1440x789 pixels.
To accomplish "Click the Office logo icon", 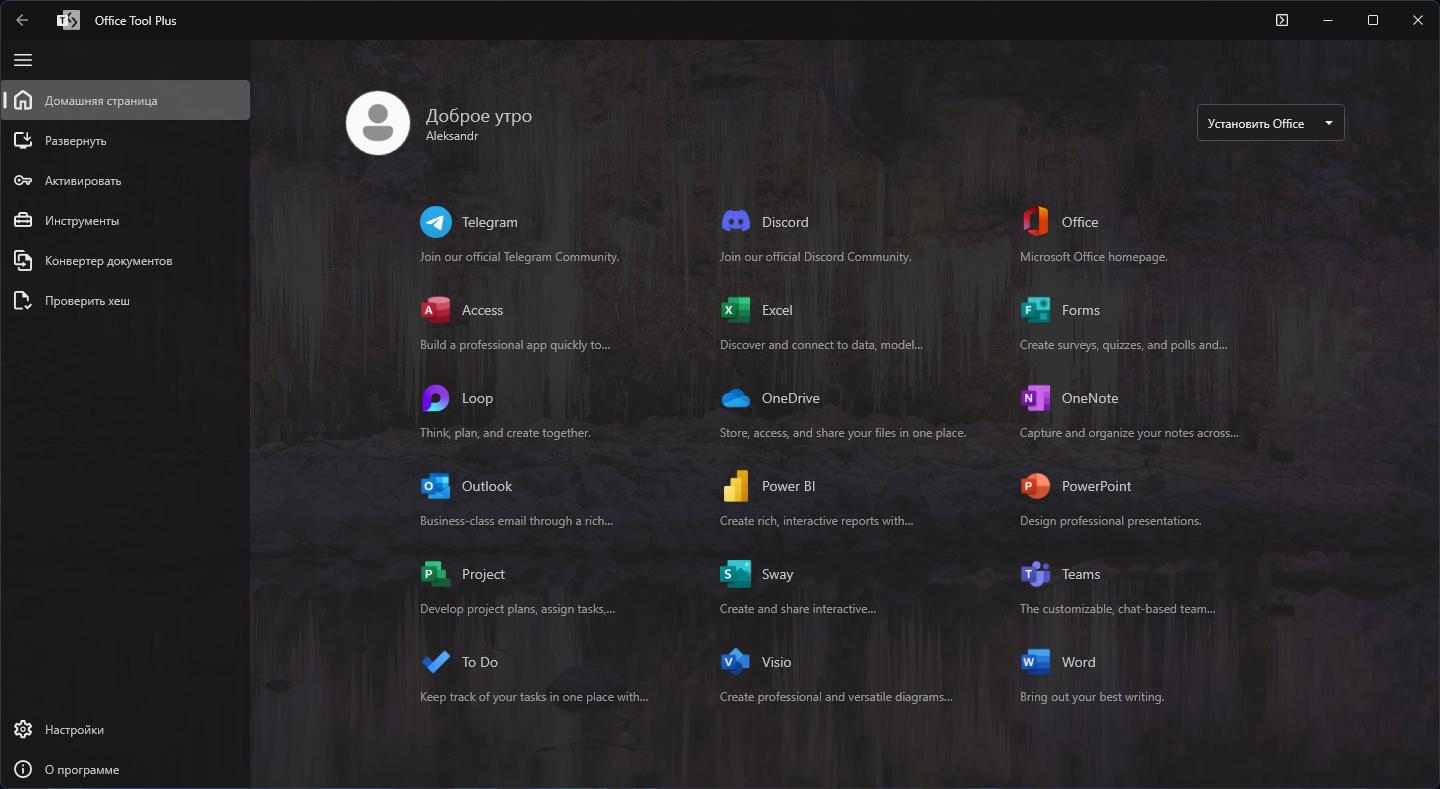I will (1036, 222).
